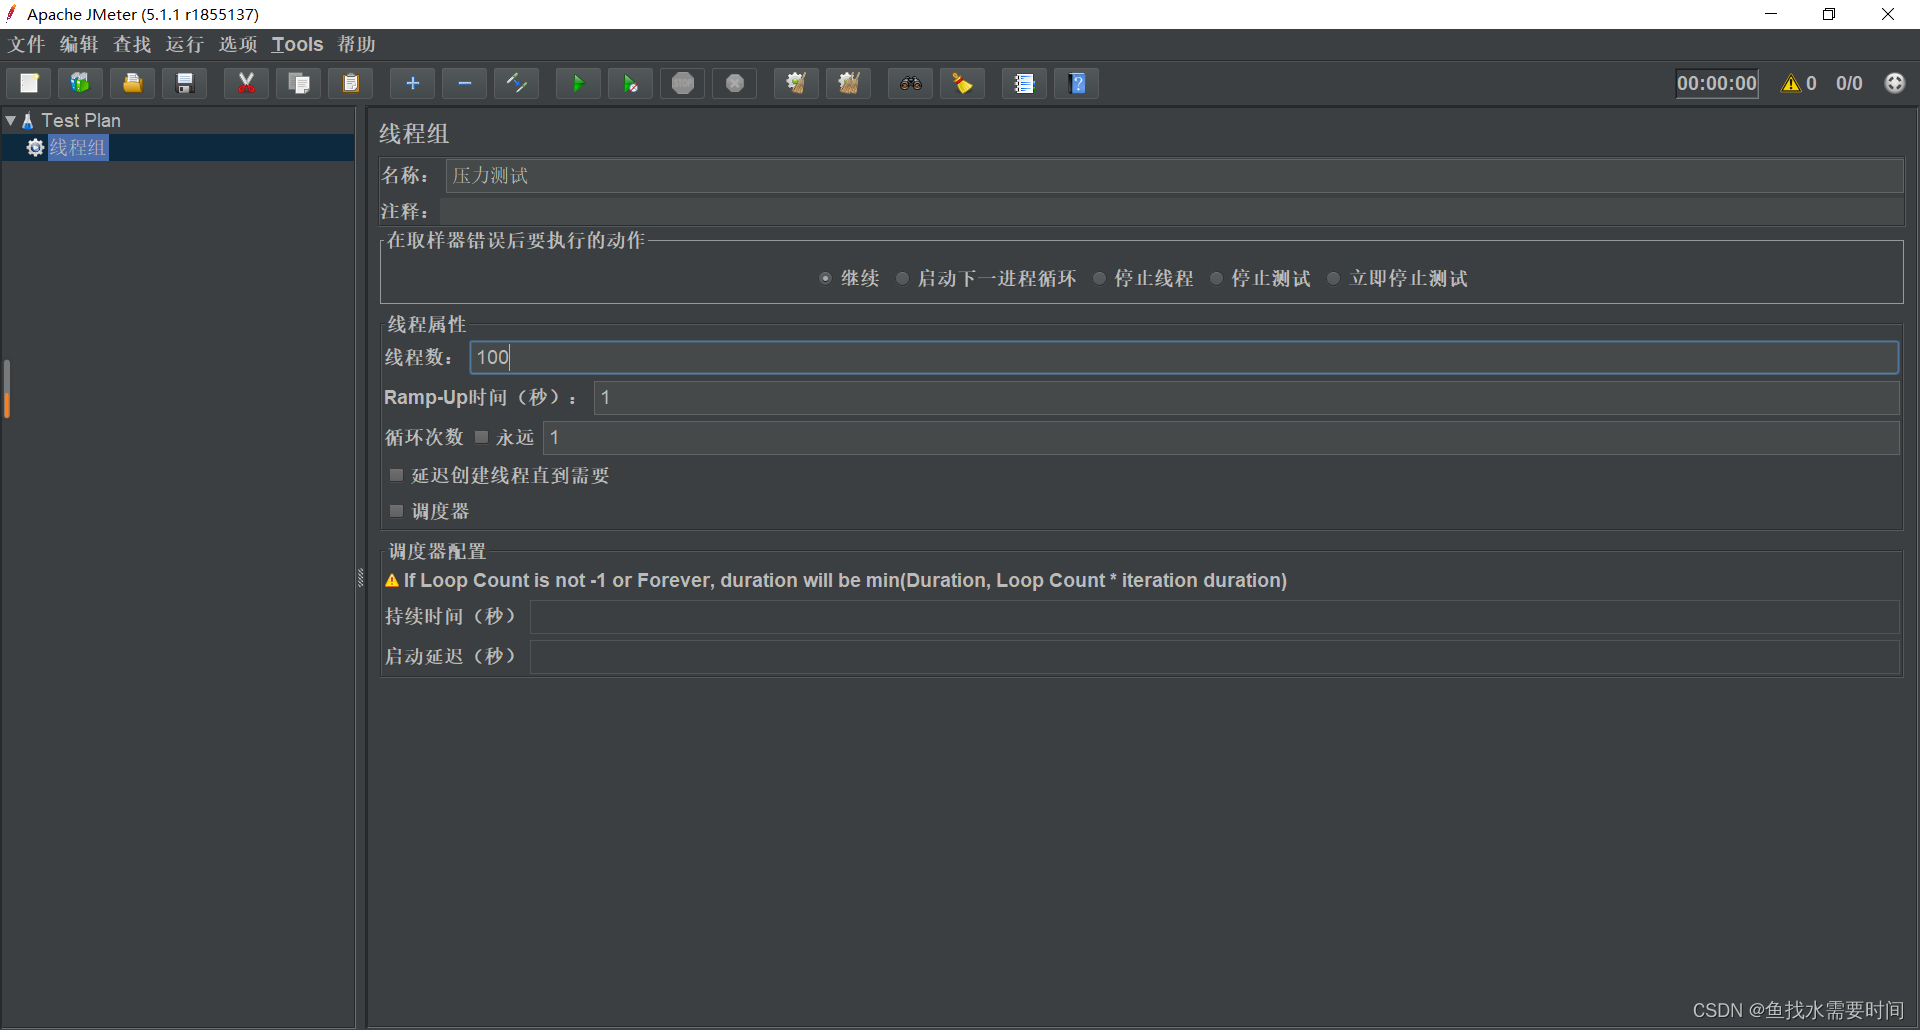1920x1030 pixels.
Task: Click the 0/0 thread count indicator
Action: coord(1849,83)
